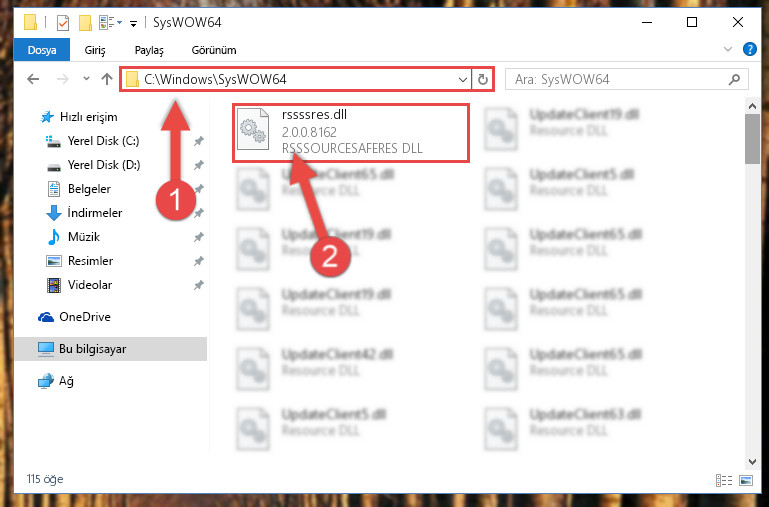Go back with the left arrow button

tap(33, 79)
